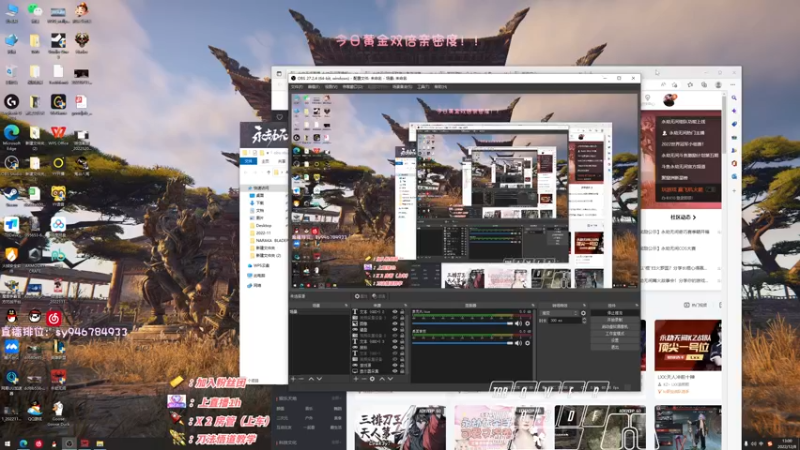Viewport: 800px width, 450px height.
Task: Open the OBS 编辑(E) menu
Action: tap(313, 87)
